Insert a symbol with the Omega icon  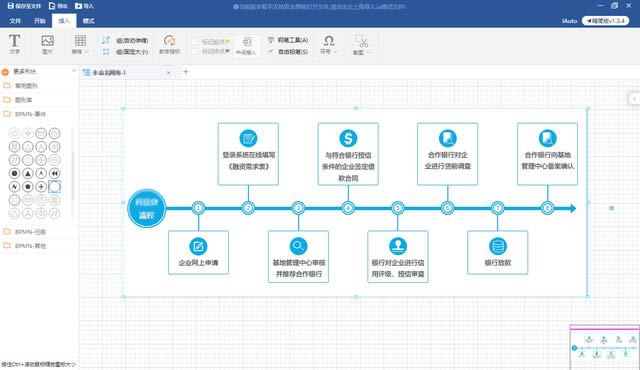click(x=329, y=40)
